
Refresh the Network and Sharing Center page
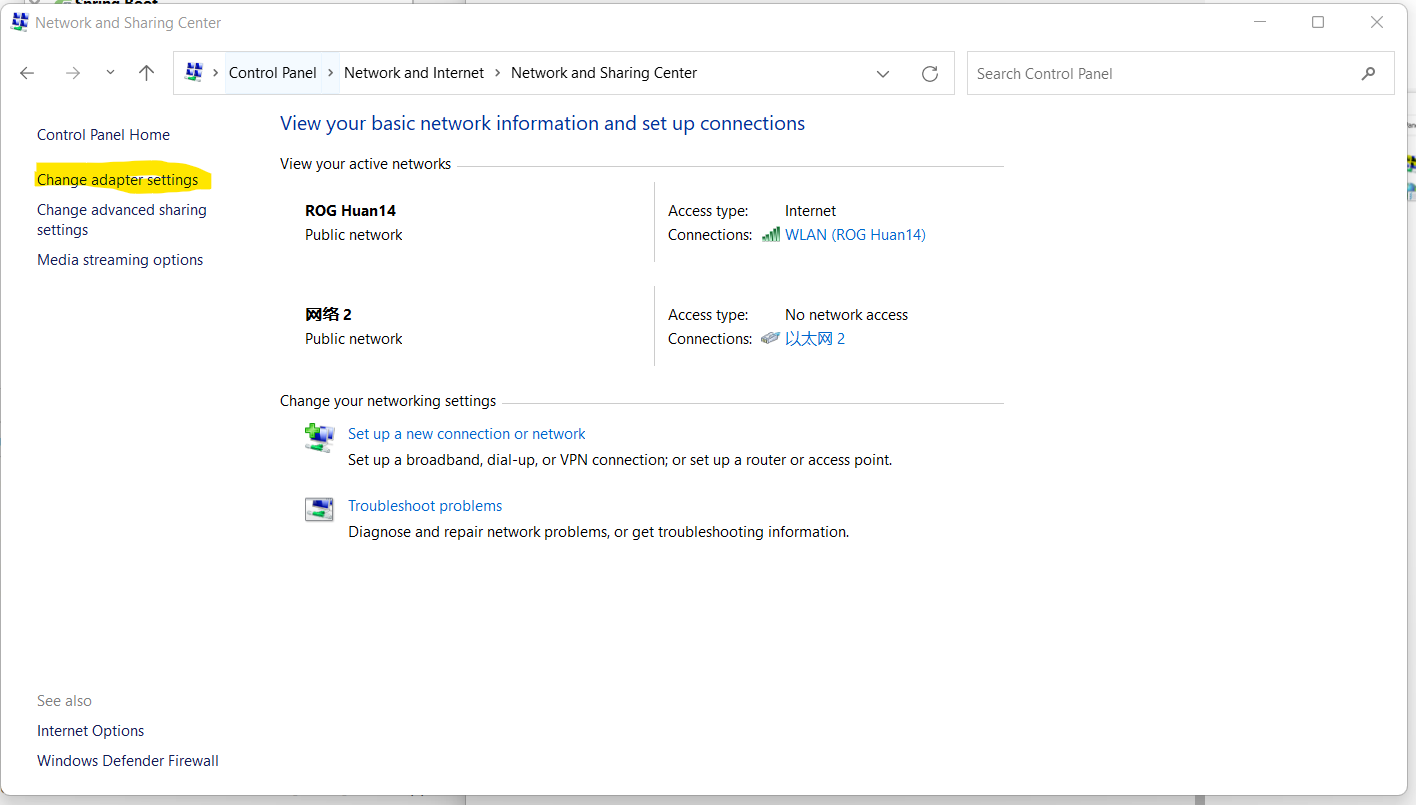tap(930, 74)
